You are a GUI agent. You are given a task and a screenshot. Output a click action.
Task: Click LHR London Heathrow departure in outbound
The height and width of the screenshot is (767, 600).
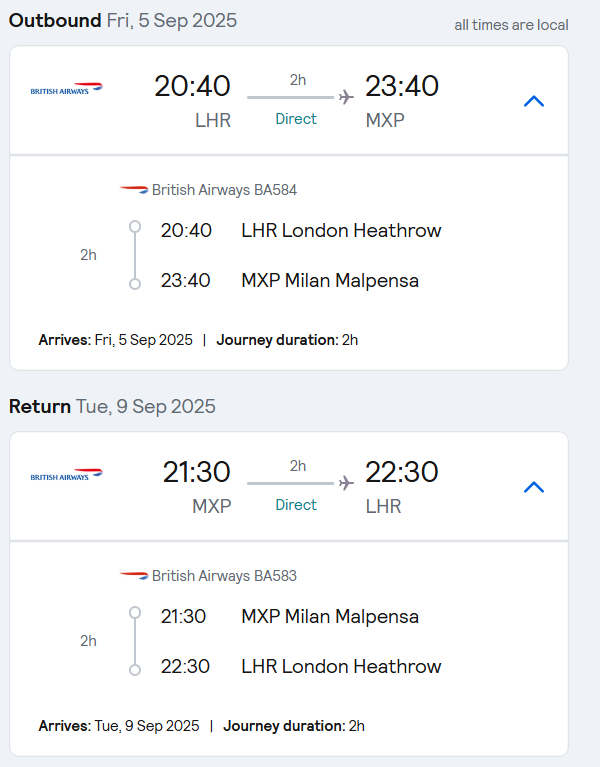coord(341,230)
